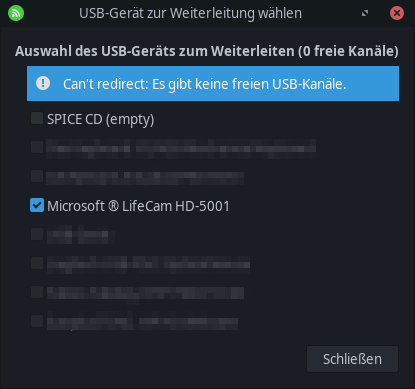Click the blurred device name at list bottom
Image resolution: width=415 pixels, height=389 pixels.
tap(142, 321)
